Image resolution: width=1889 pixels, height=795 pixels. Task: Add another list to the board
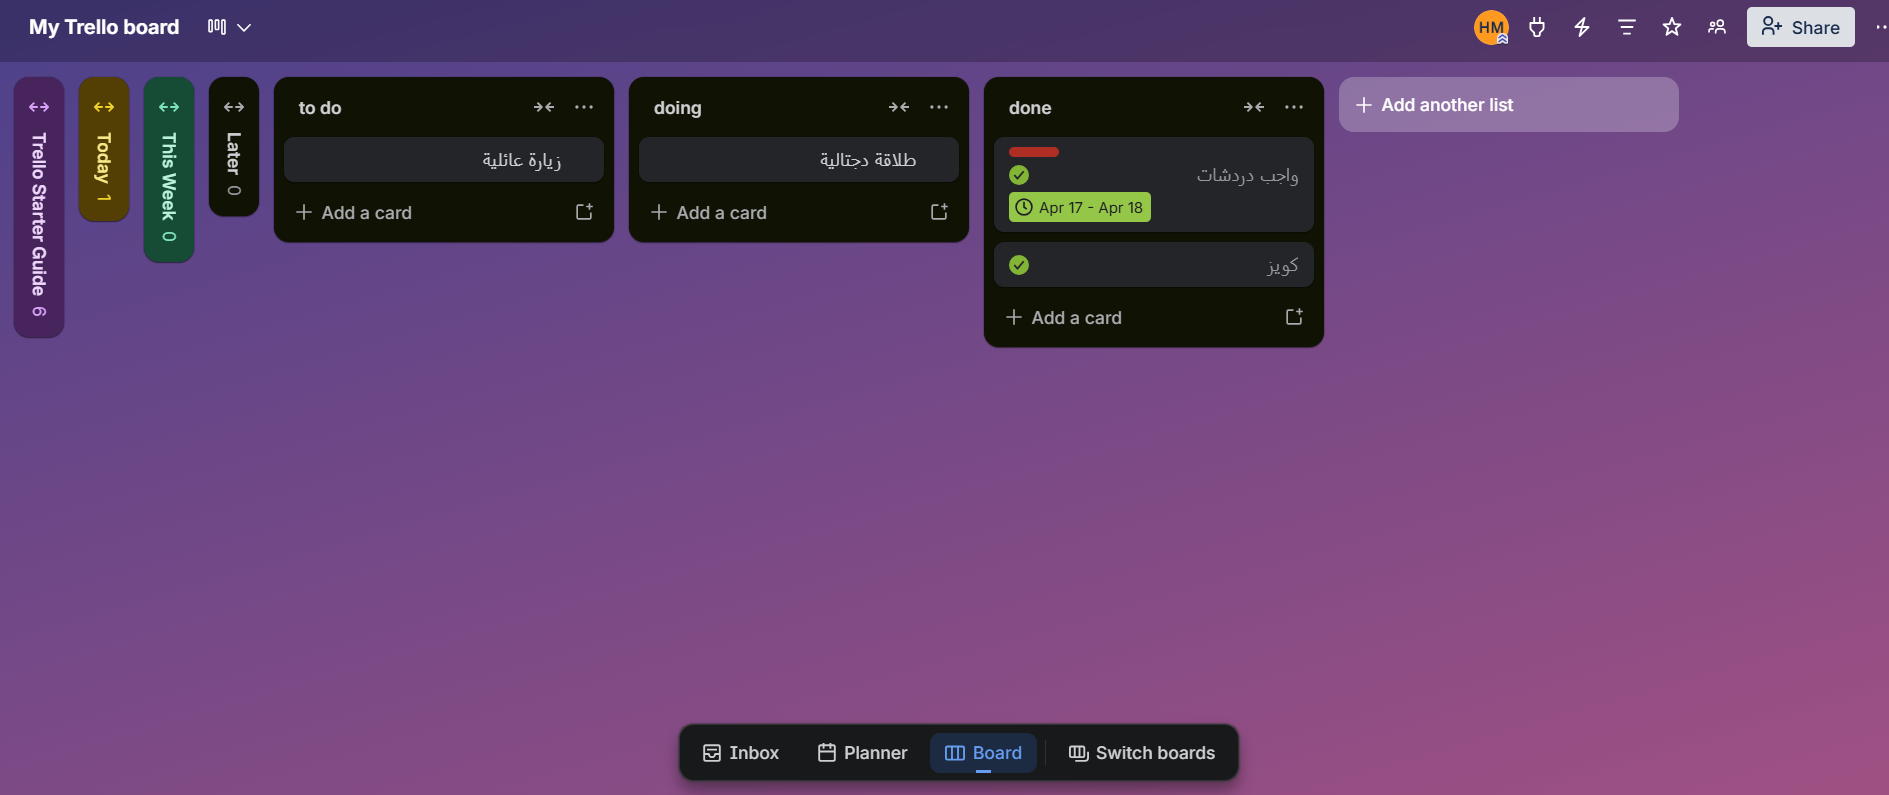[x=1508, y=105]
